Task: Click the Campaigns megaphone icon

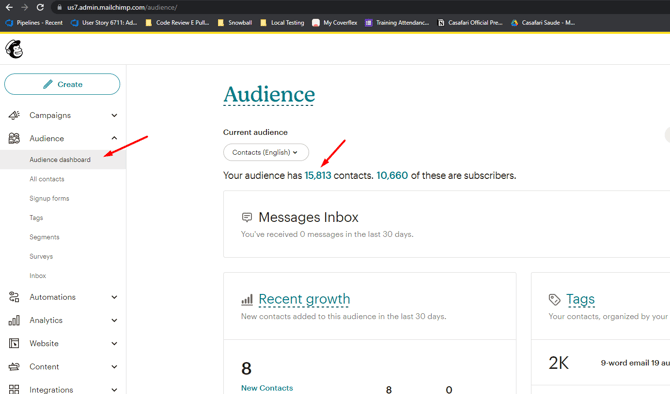Action: pyautogui.click(x=14, y=115)
